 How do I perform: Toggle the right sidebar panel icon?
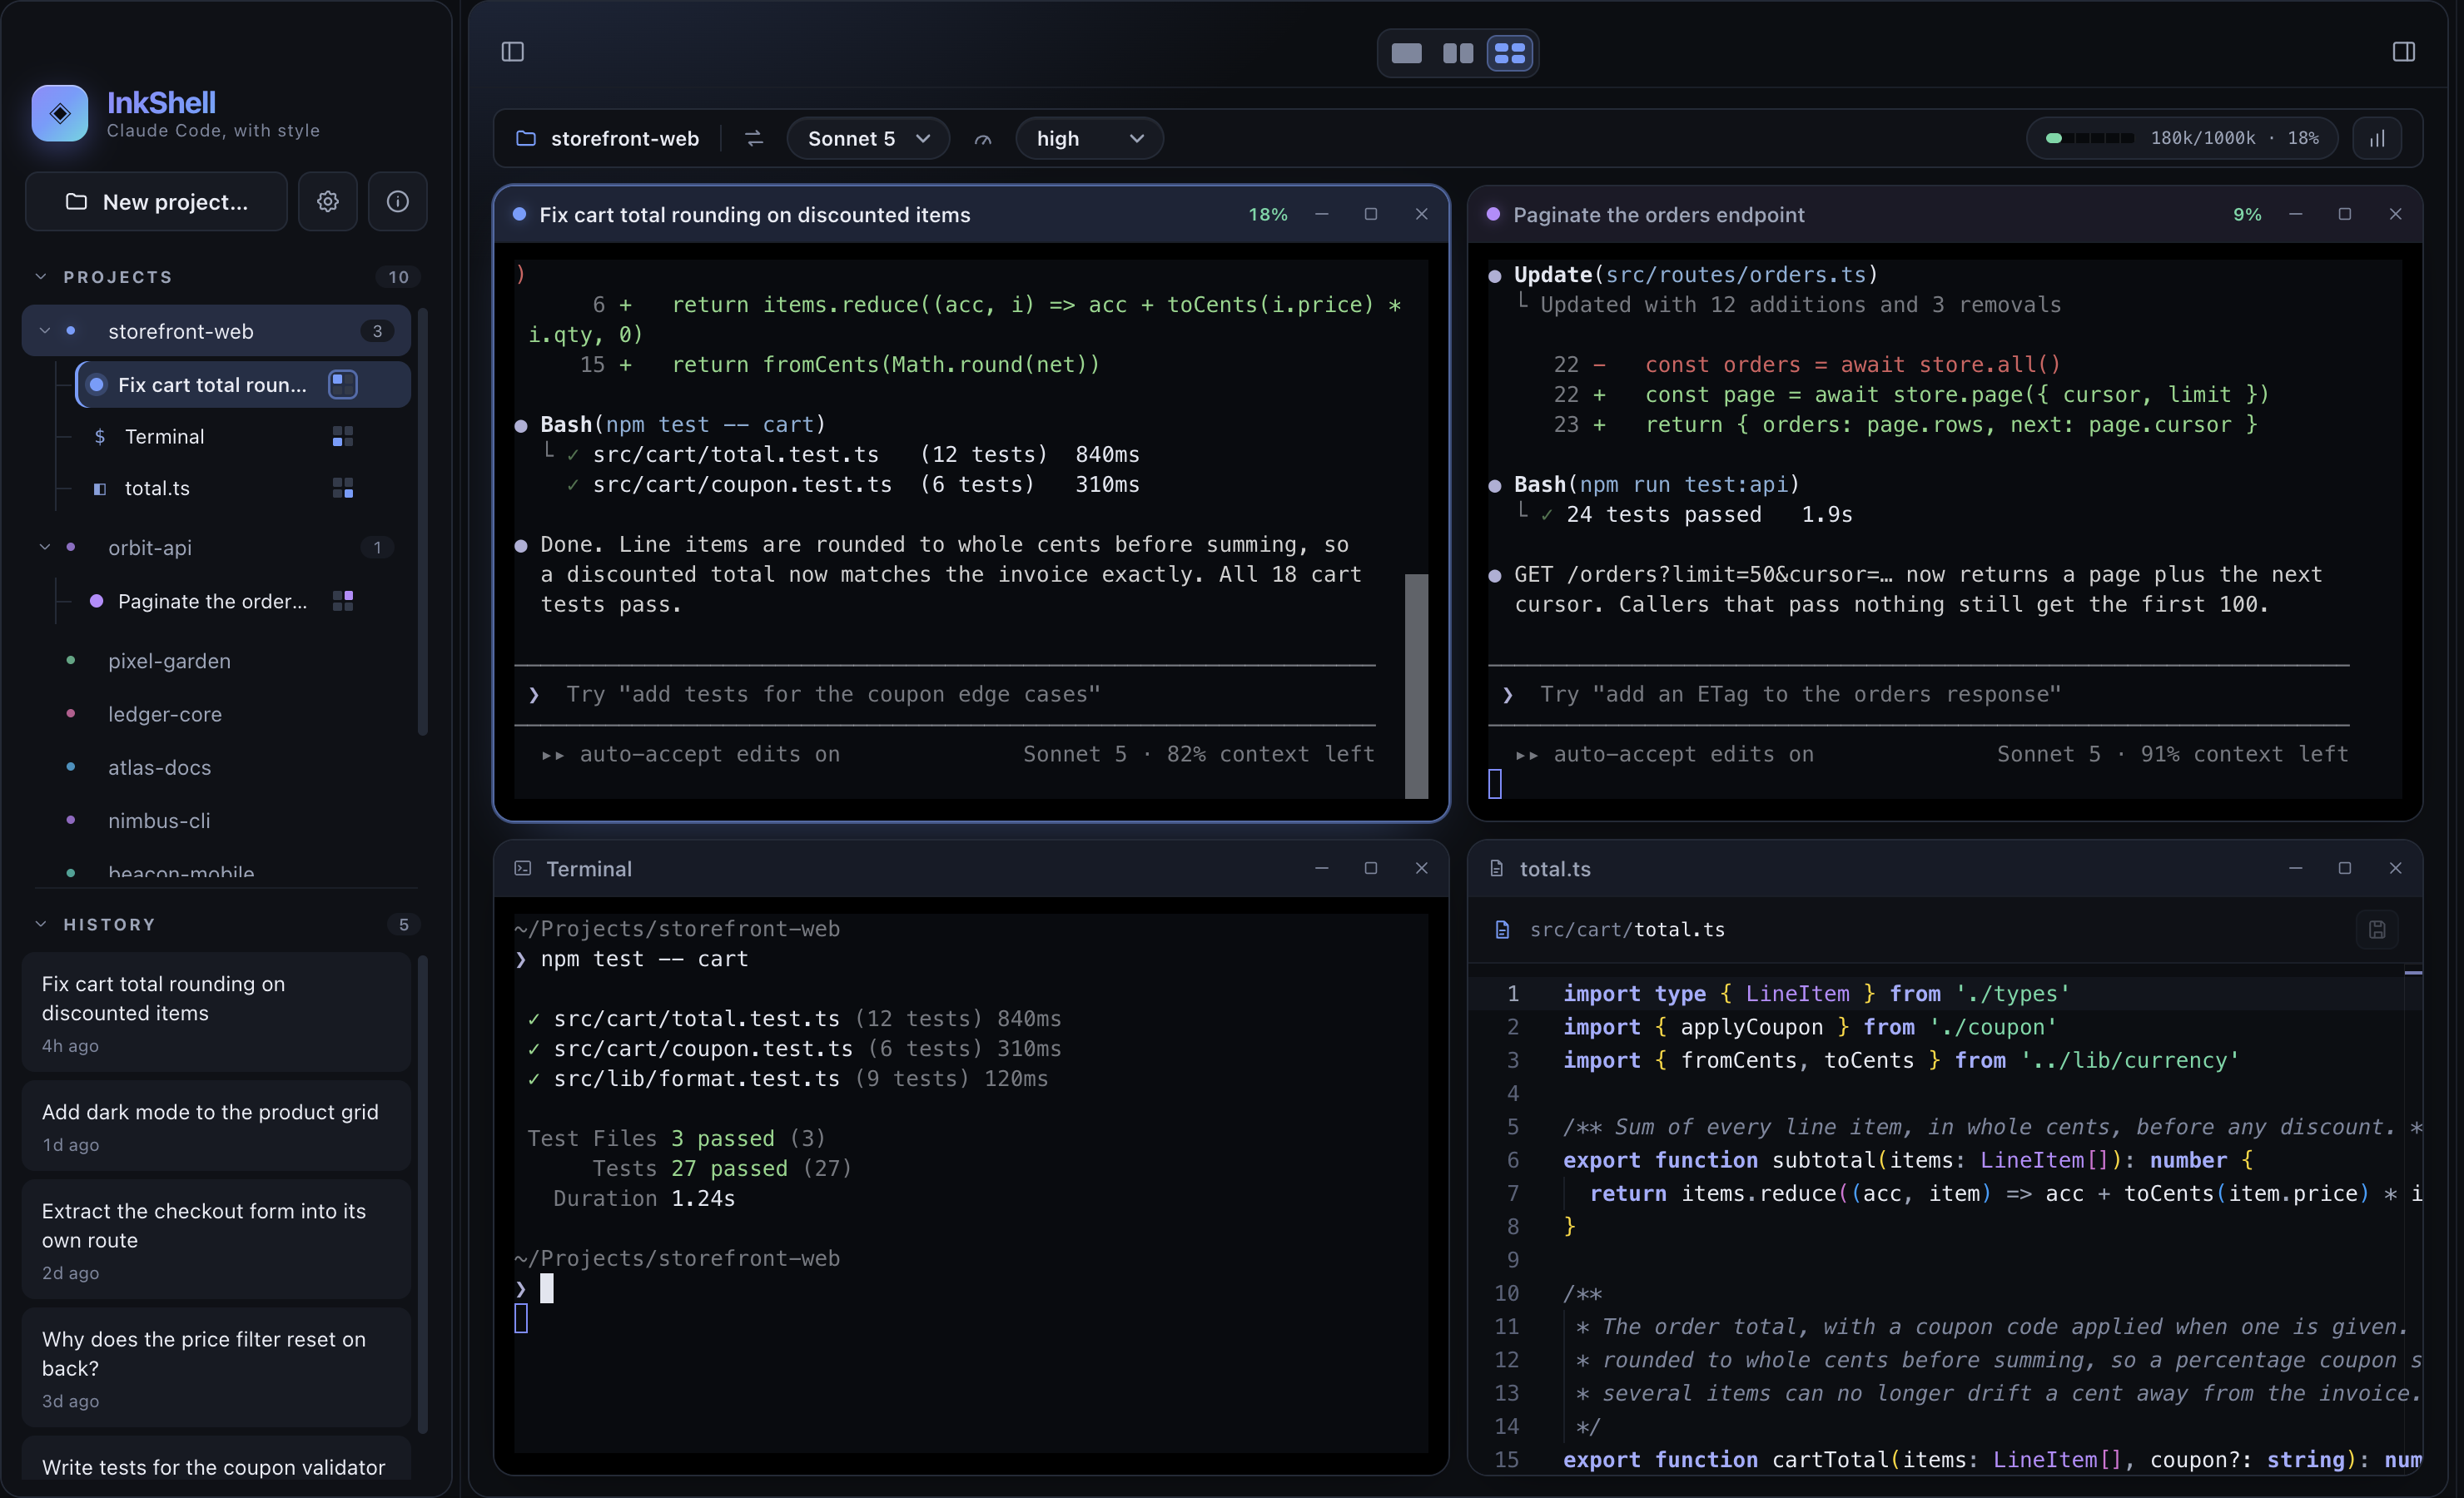point(2403,52)
